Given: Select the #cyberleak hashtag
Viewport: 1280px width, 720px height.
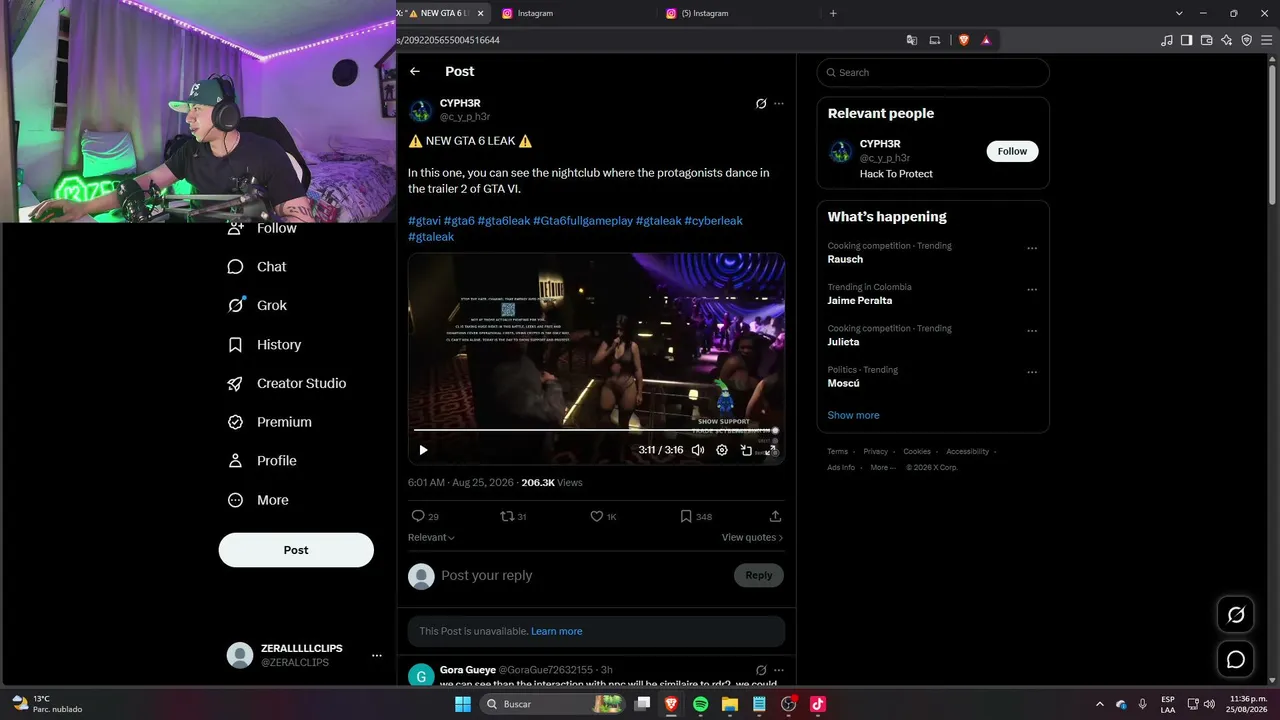Looking at the screenshot, I should point(714,221).
